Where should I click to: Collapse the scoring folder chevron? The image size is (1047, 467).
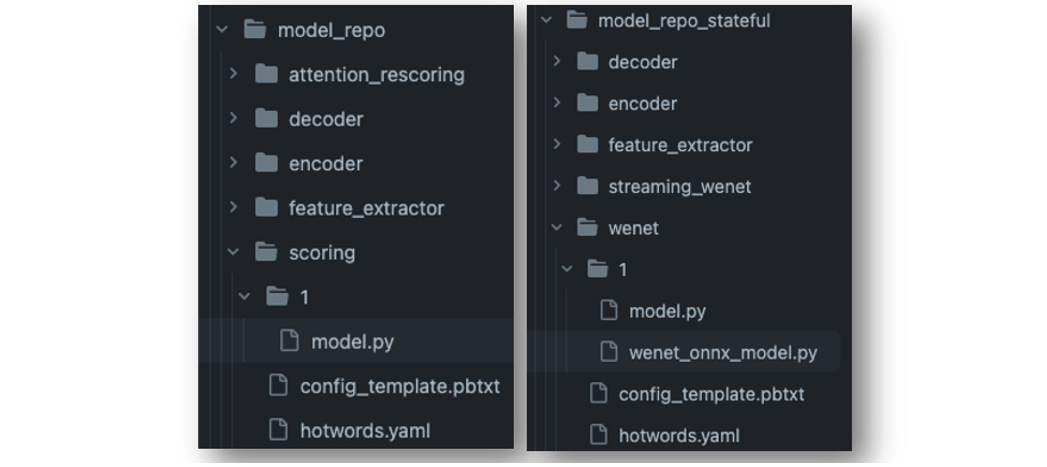(233, 252)
